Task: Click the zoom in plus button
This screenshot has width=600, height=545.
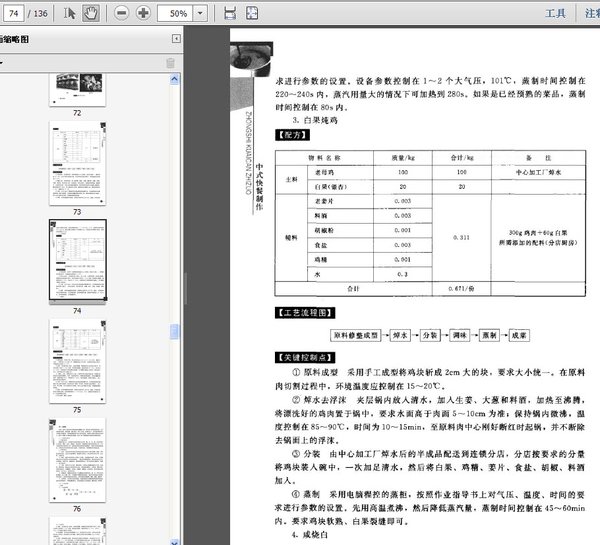Action: [144, 13]
